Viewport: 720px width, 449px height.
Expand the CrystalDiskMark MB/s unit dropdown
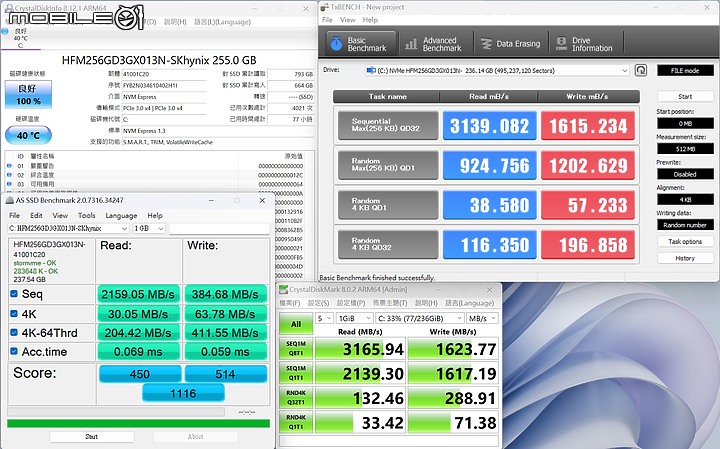[x=482, y=318]
